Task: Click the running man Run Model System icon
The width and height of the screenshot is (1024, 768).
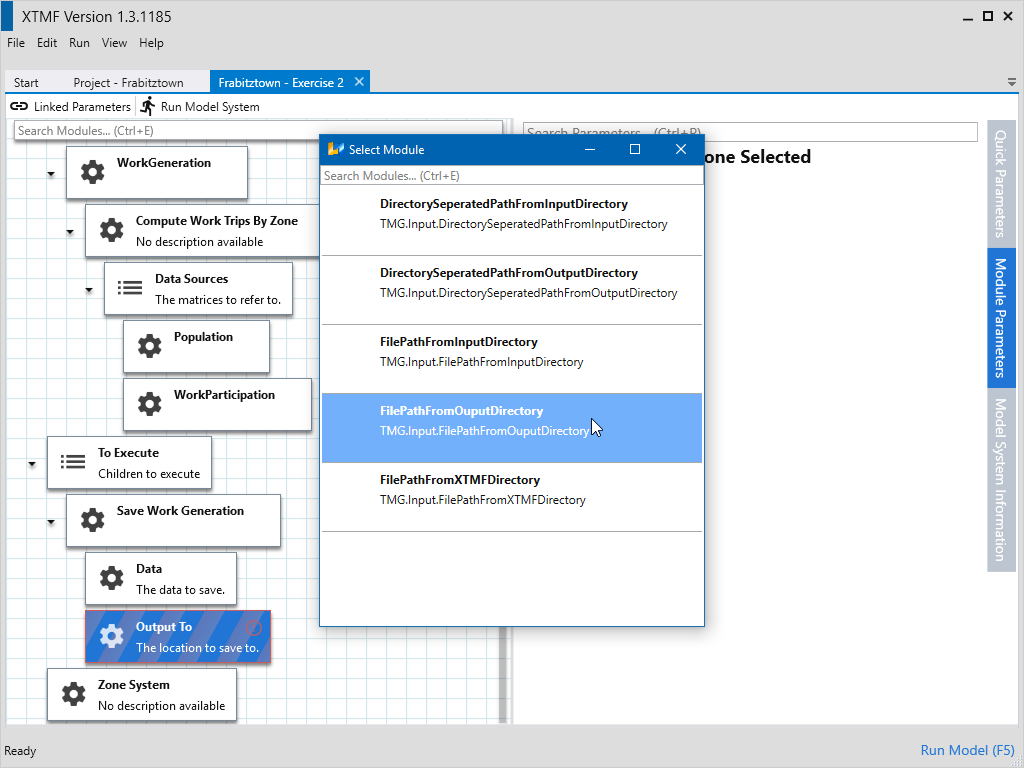Action: [148, 106]
